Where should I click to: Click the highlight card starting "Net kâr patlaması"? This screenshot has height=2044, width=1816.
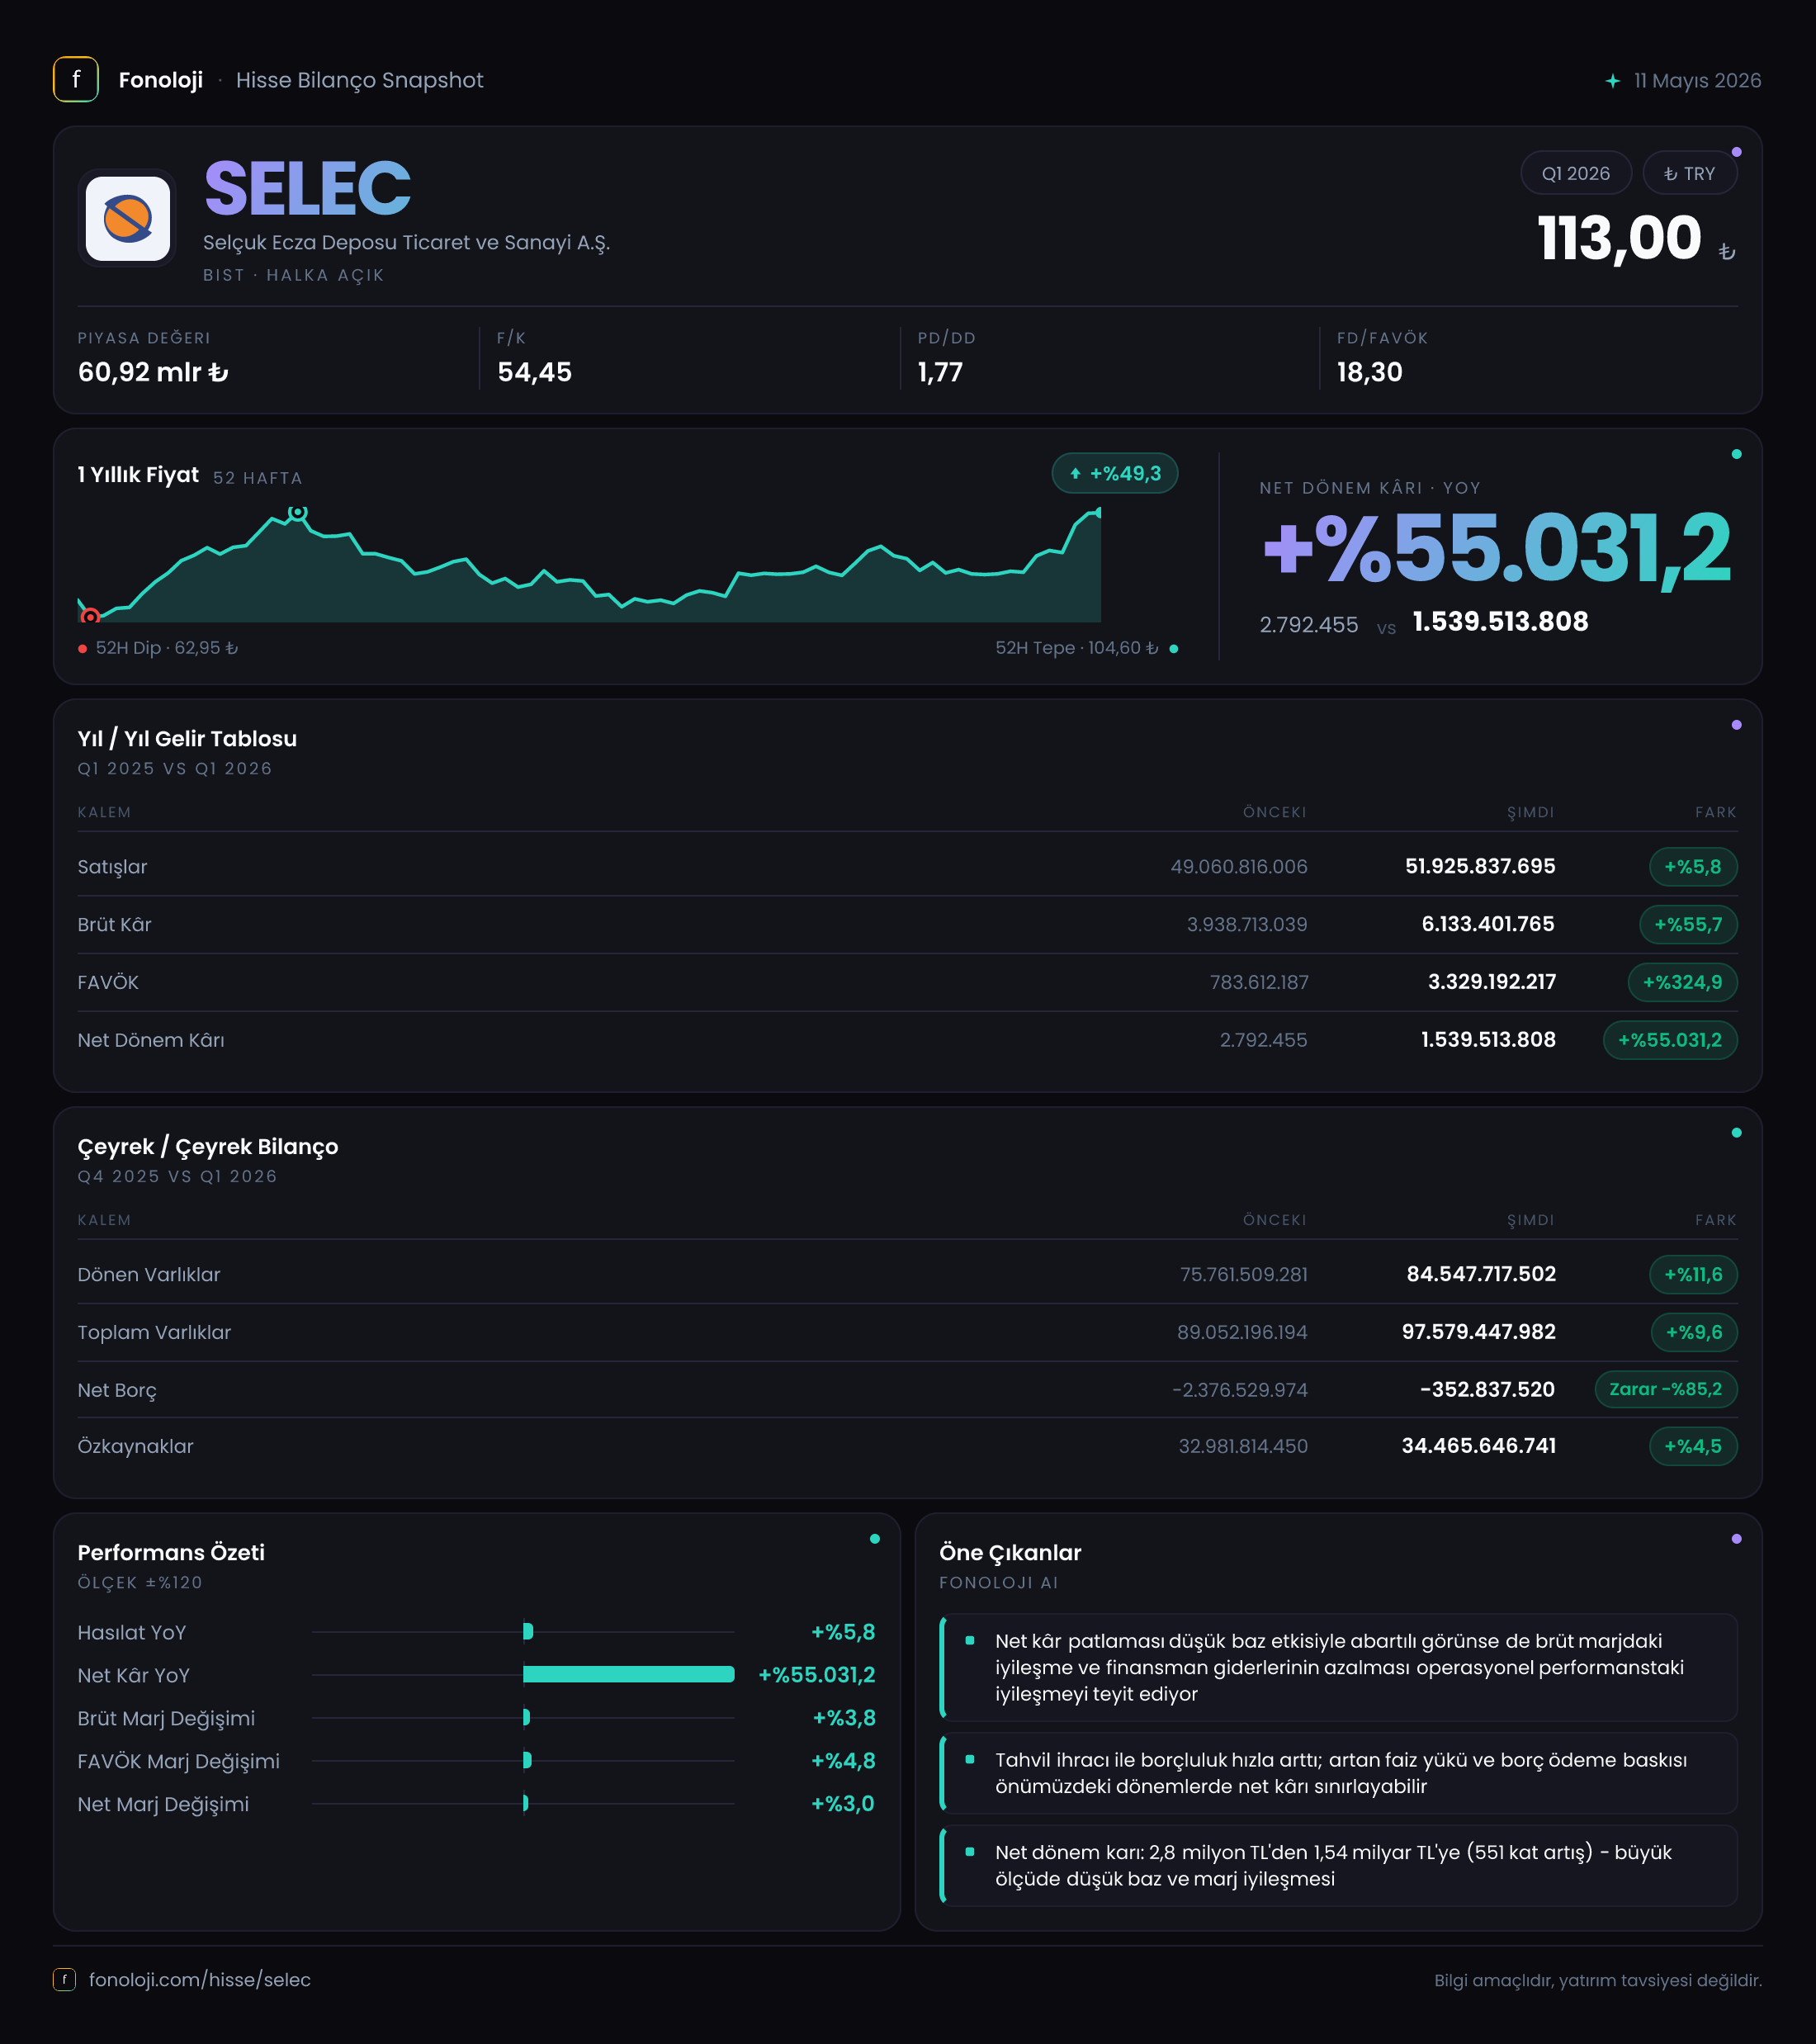point(1339,1667)
